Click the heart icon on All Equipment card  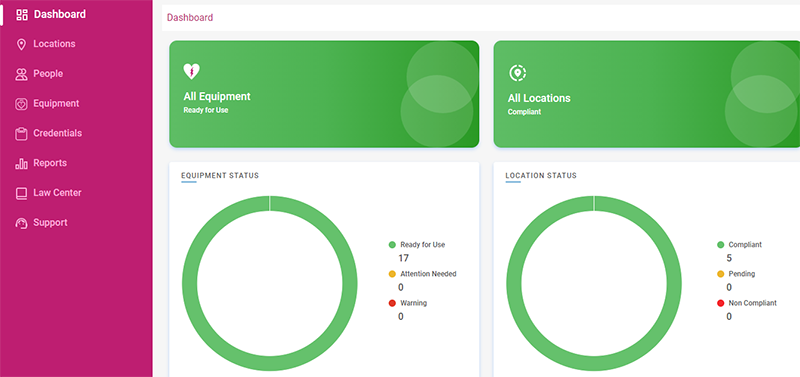tap(191, 71)
